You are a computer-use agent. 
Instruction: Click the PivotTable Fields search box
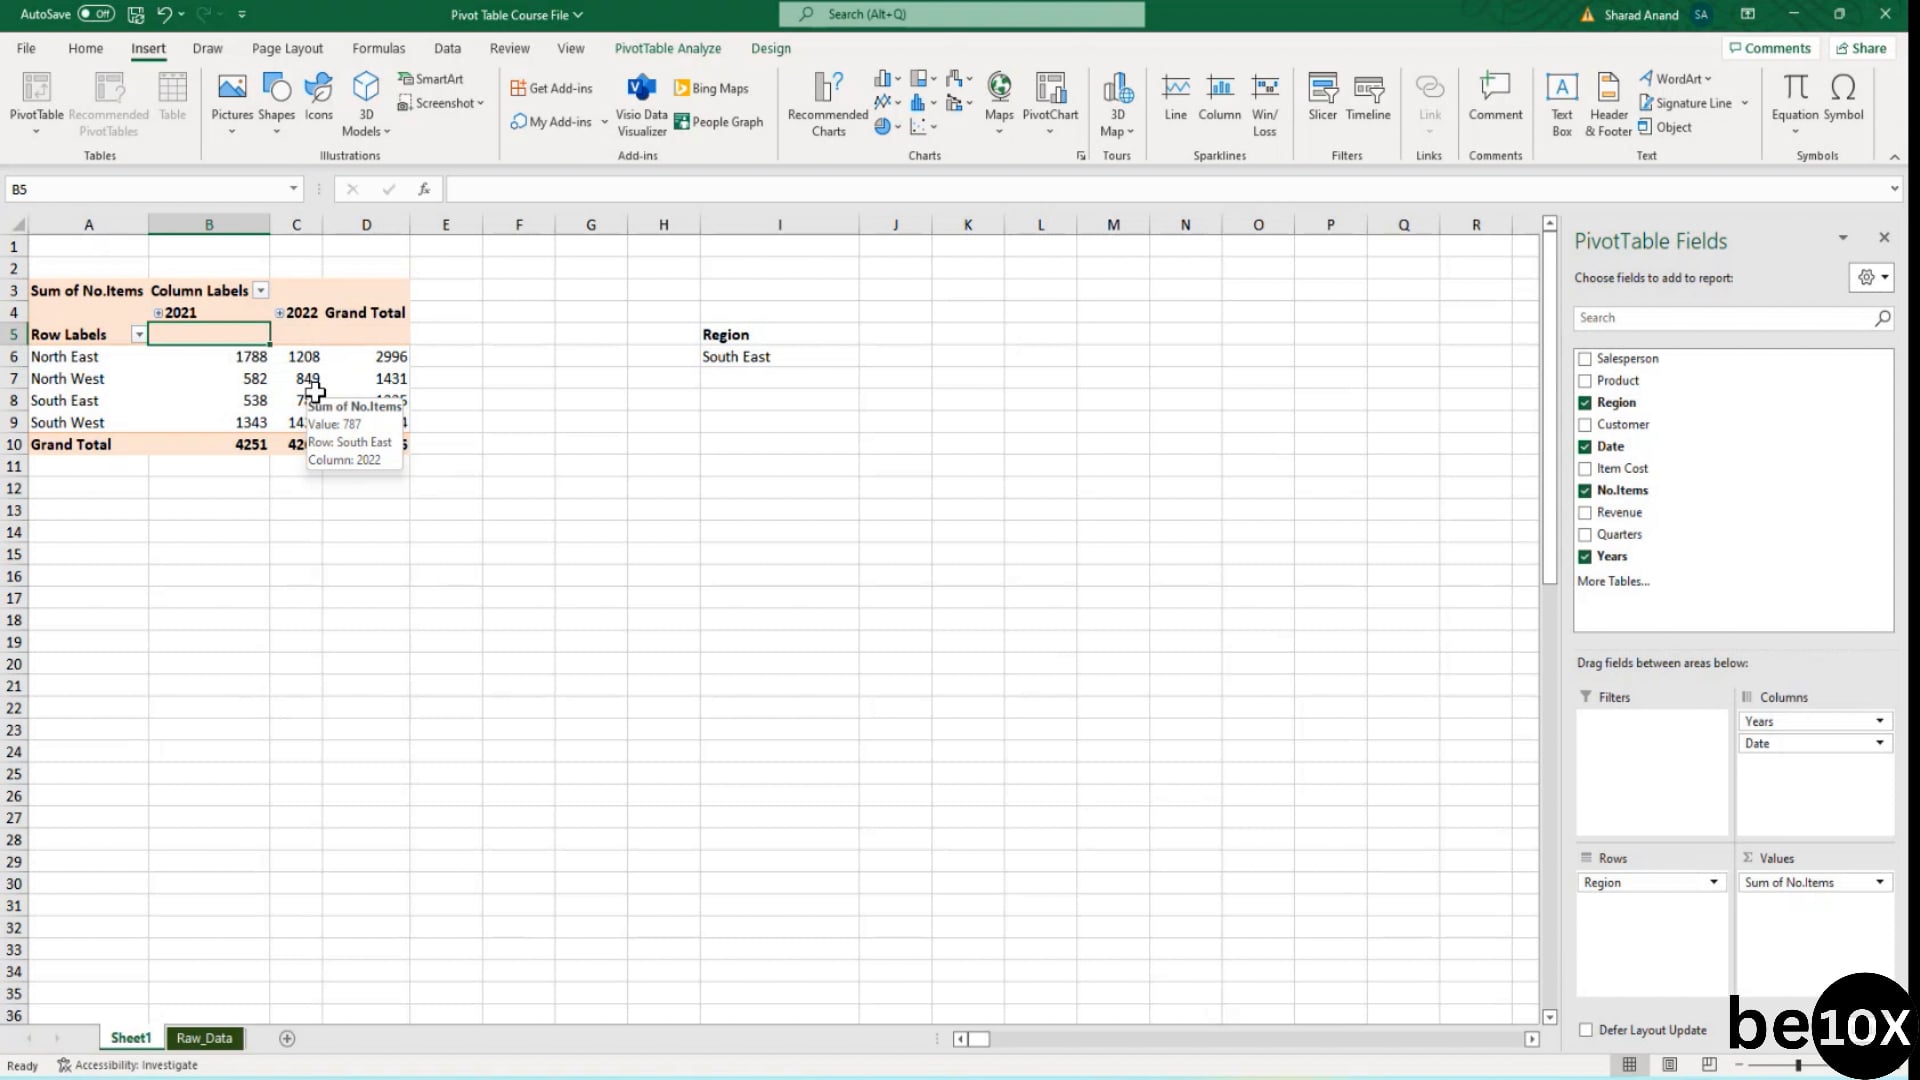point(1733,318)
